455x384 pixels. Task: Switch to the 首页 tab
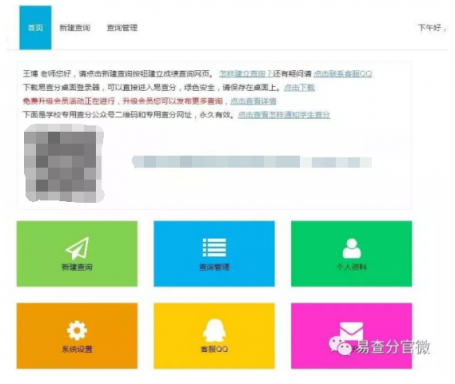[x=35, y=28]
